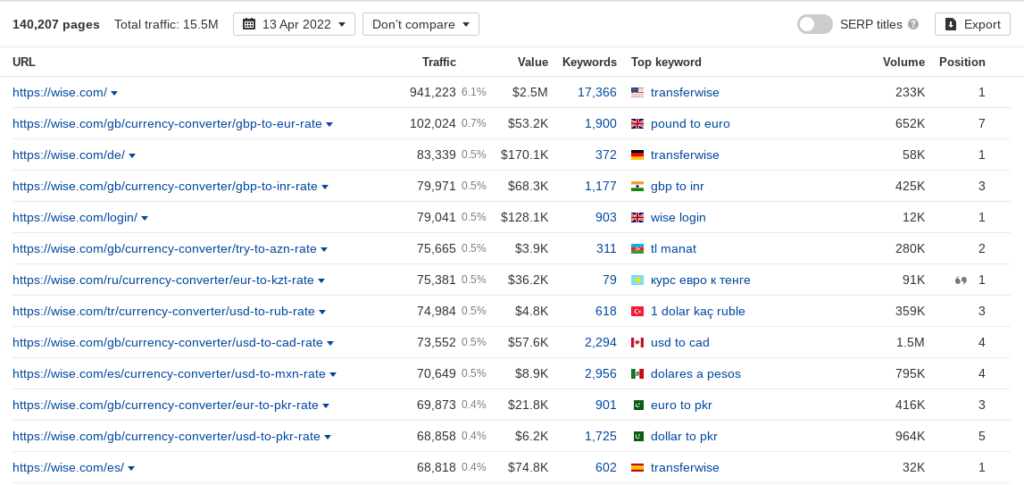Click the $170.1K value cell
1024x485 pixels.
click(x=524, y=155)
